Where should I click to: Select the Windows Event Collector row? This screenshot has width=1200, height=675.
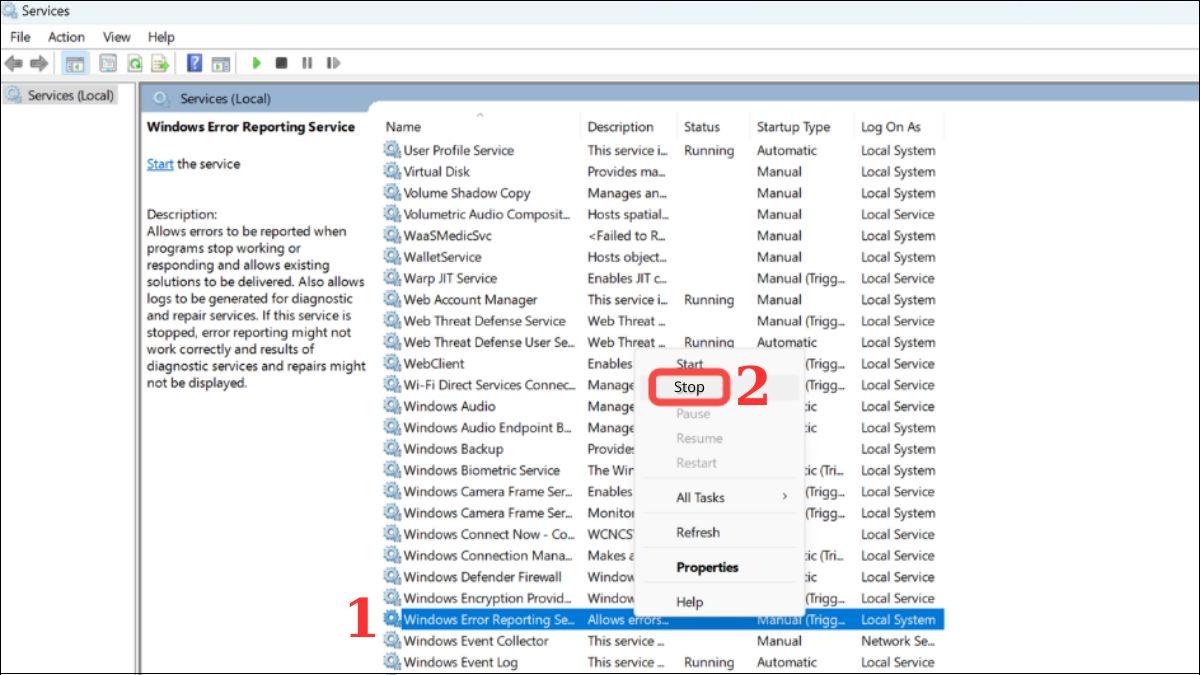[663, 641]
